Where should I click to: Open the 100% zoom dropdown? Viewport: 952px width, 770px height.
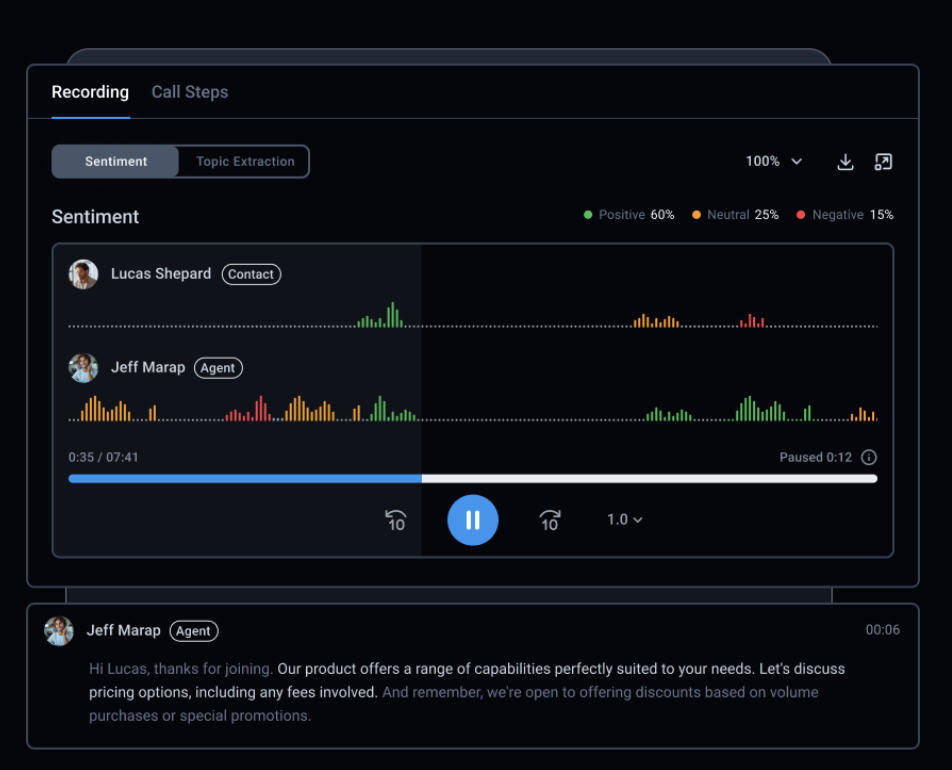[x=774, y=161]
